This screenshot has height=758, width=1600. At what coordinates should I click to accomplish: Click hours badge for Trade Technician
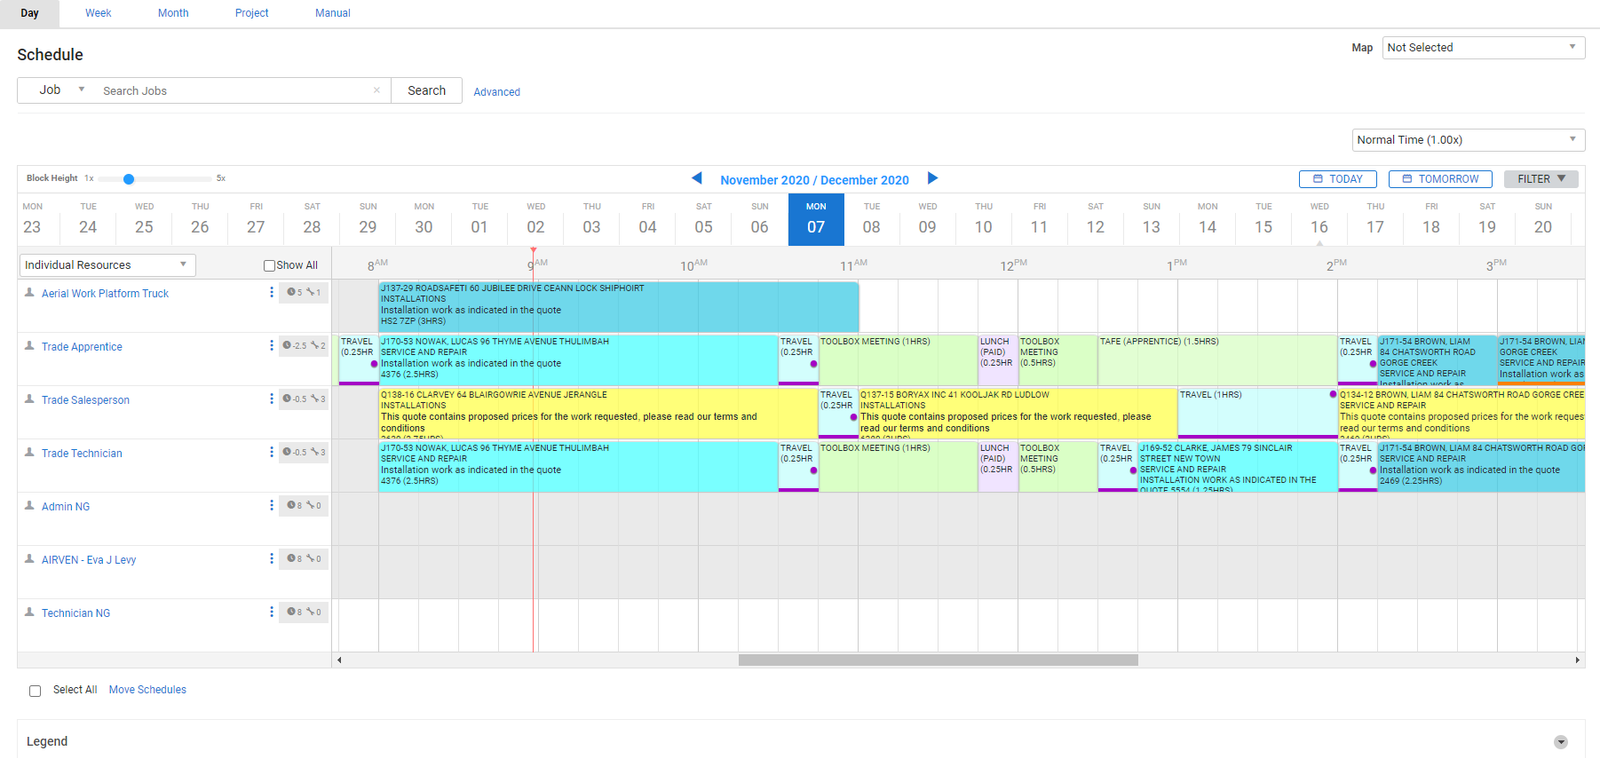(x=304, y=452)
